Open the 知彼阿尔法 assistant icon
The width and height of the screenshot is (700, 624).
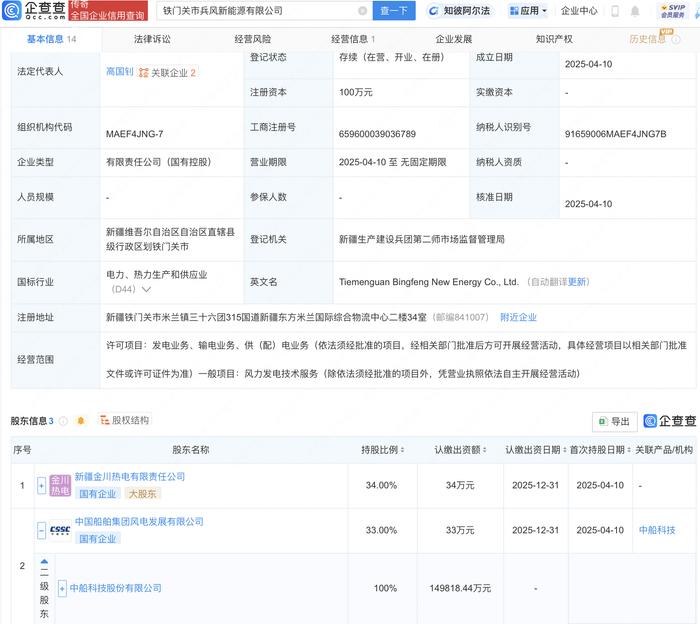tap(433, 11)
